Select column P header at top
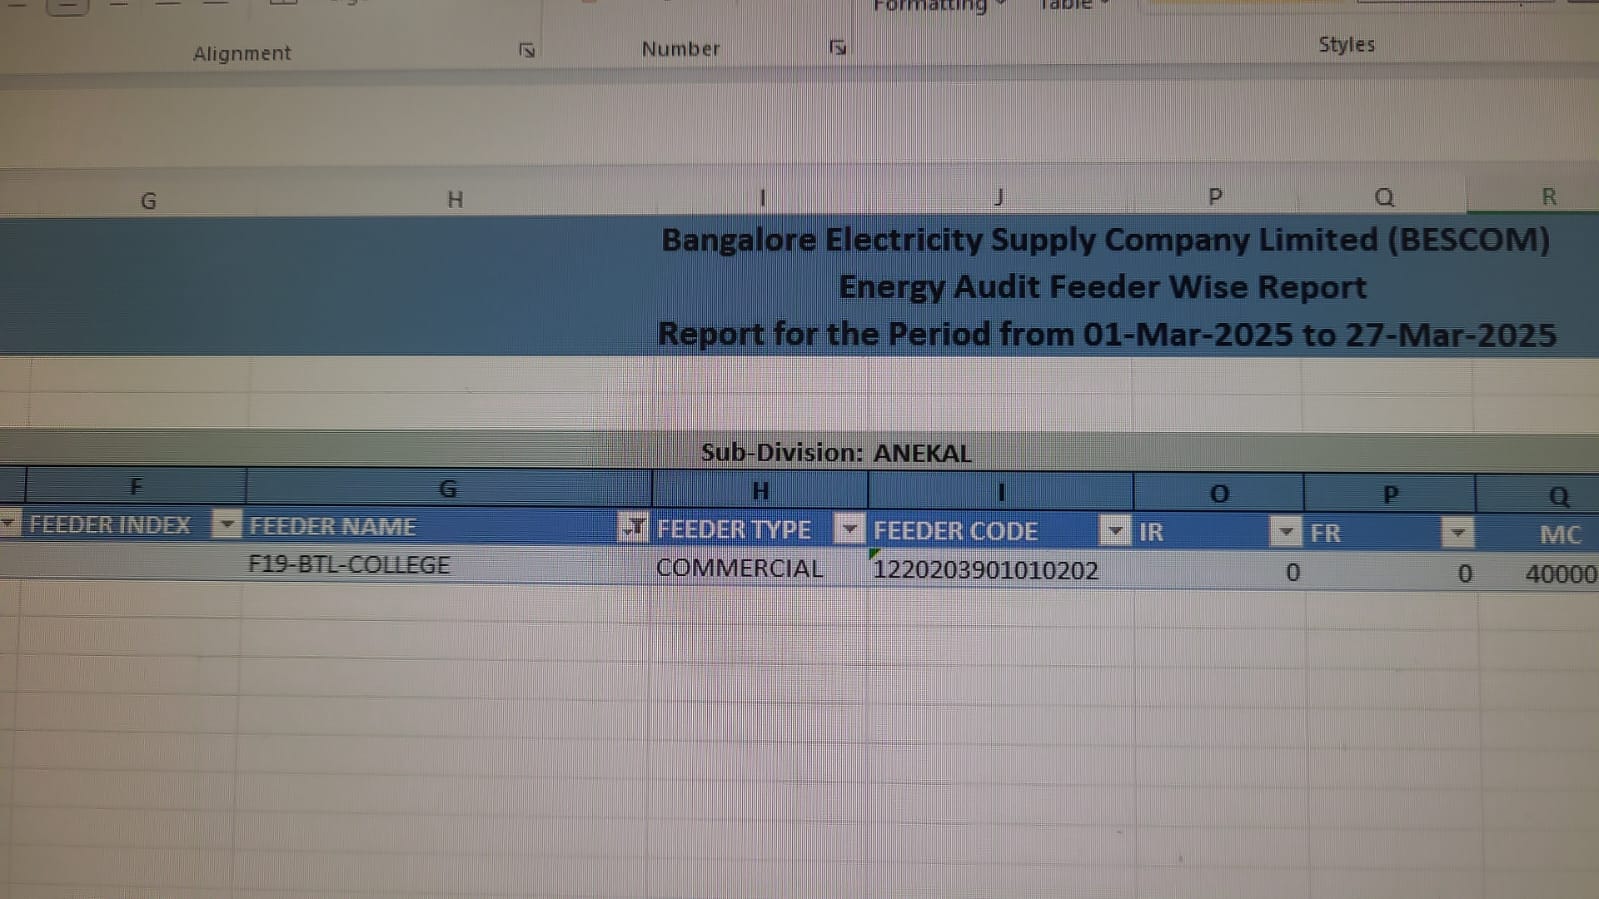This screenshot has width=1599, height=899. pyautogui.click(x=1215, y=197)
